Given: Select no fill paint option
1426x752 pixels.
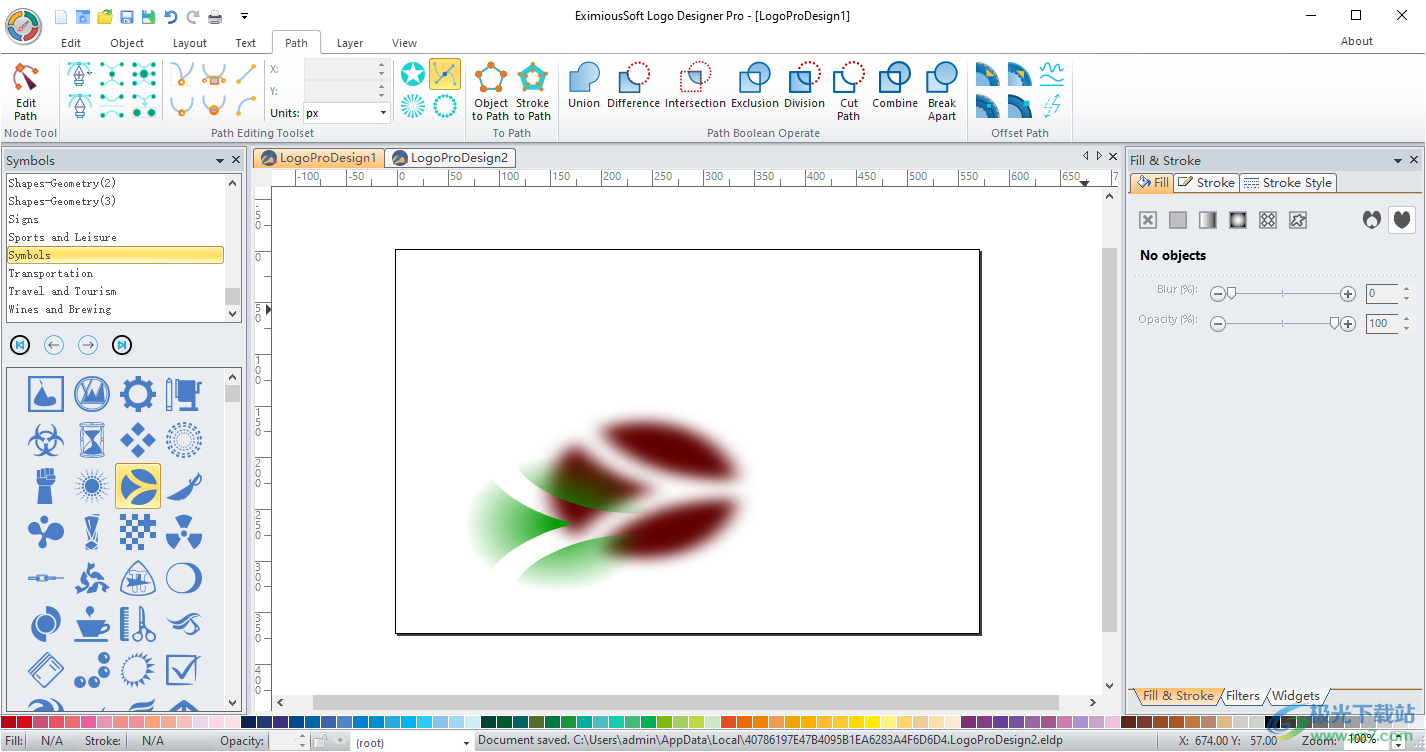Looking at the screenshot, I should pyautogui.click(x=1147, y=219).
